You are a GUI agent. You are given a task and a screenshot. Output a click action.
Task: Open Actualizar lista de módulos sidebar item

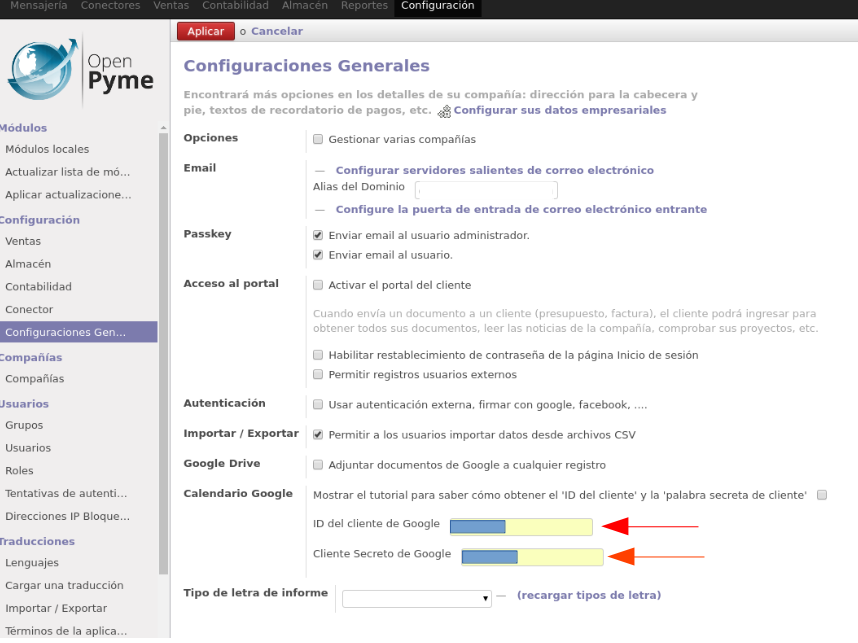(68, 172)
